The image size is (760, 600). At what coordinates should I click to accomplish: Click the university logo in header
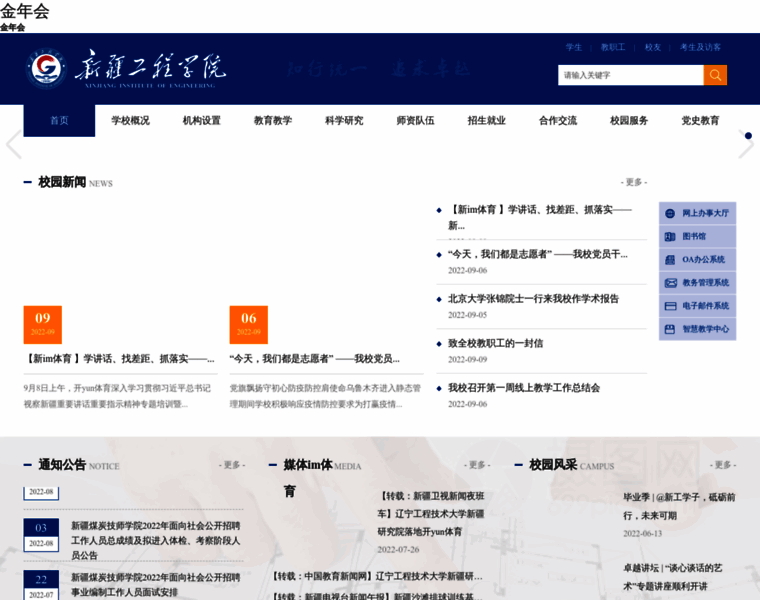126,68
